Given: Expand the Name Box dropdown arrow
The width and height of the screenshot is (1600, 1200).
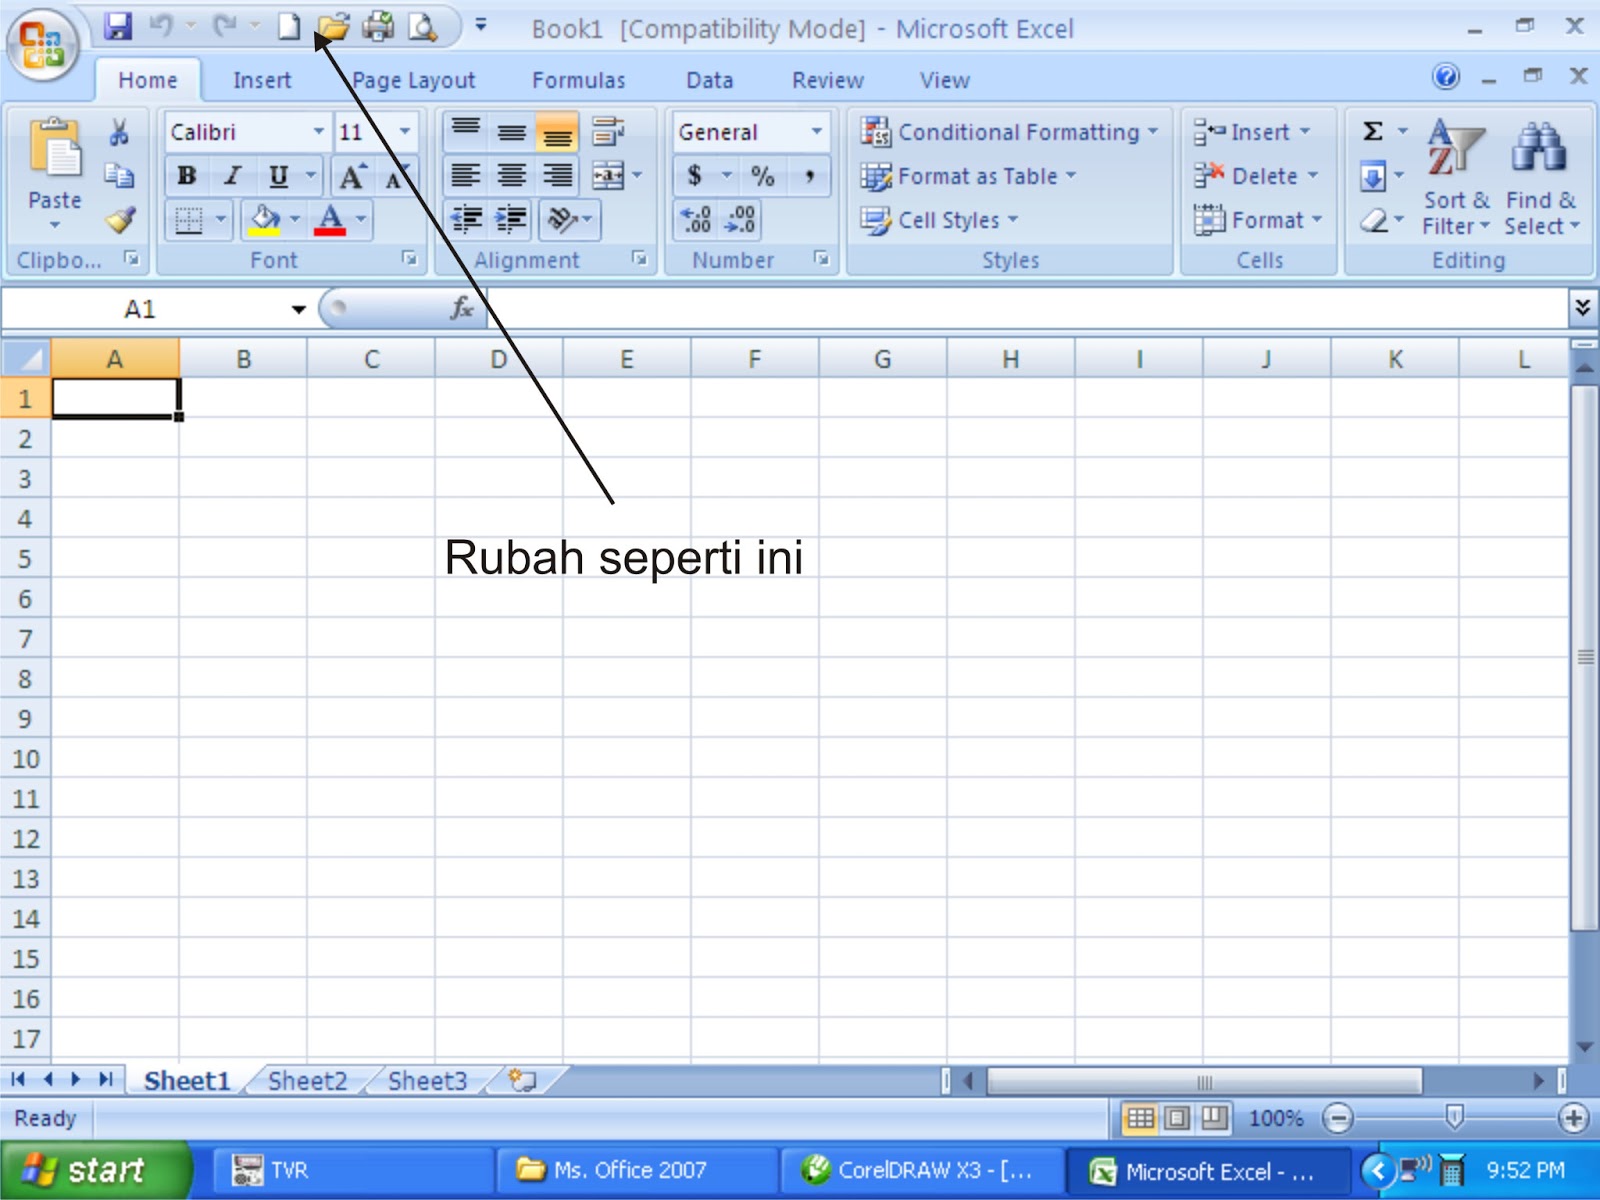Looking at the screenshot, I should pyautogui.click(x=298, y=309).
